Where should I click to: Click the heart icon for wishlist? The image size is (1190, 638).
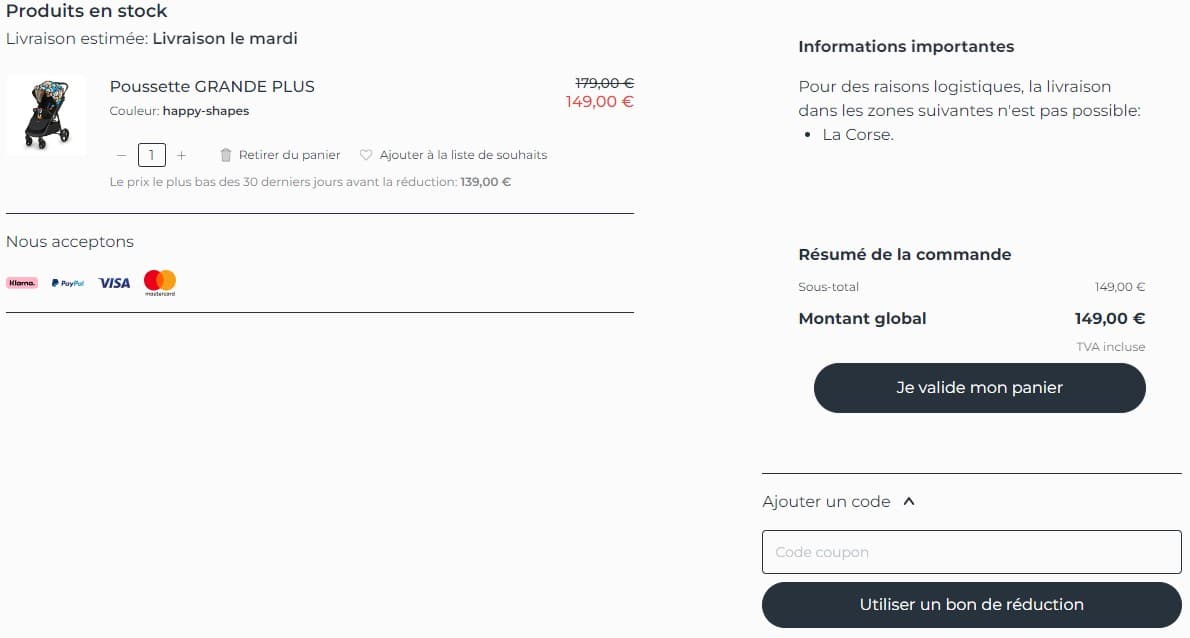[x=364, y=155]
